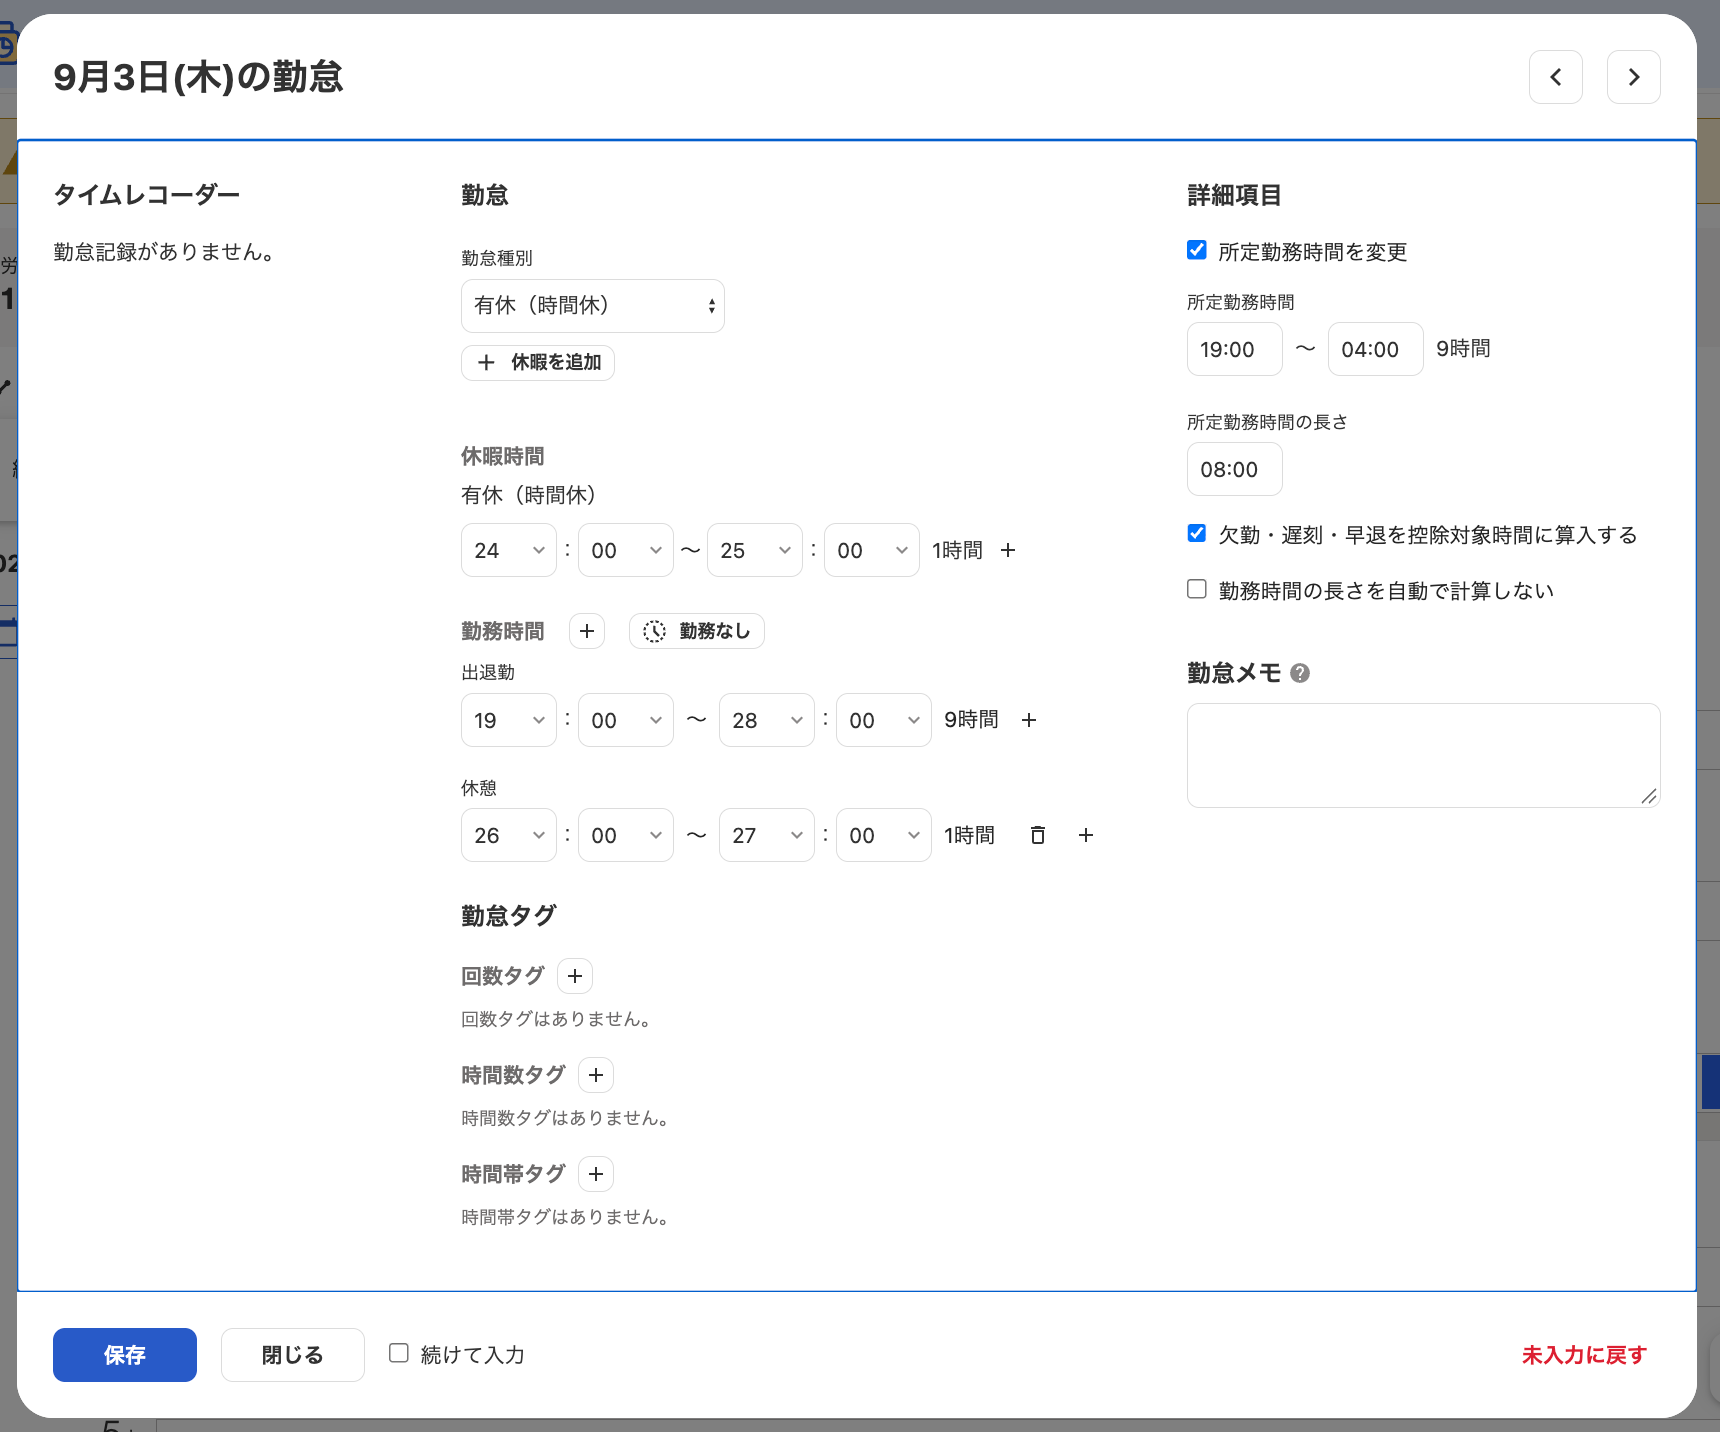Viewport: 1720px width, 1432px height.
Task: Open leave start minute dropdown
Action: click(x=626, y=550)
